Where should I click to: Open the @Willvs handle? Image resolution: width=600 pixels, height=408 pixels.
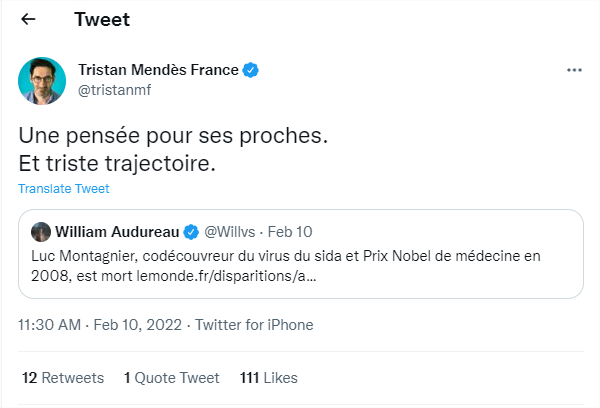point(232,232)
